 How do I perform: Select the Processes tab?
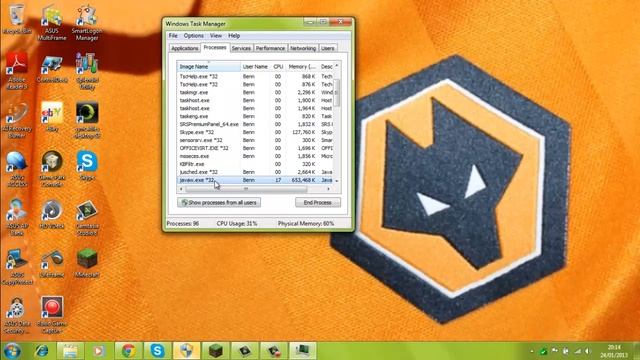[215, 47]
